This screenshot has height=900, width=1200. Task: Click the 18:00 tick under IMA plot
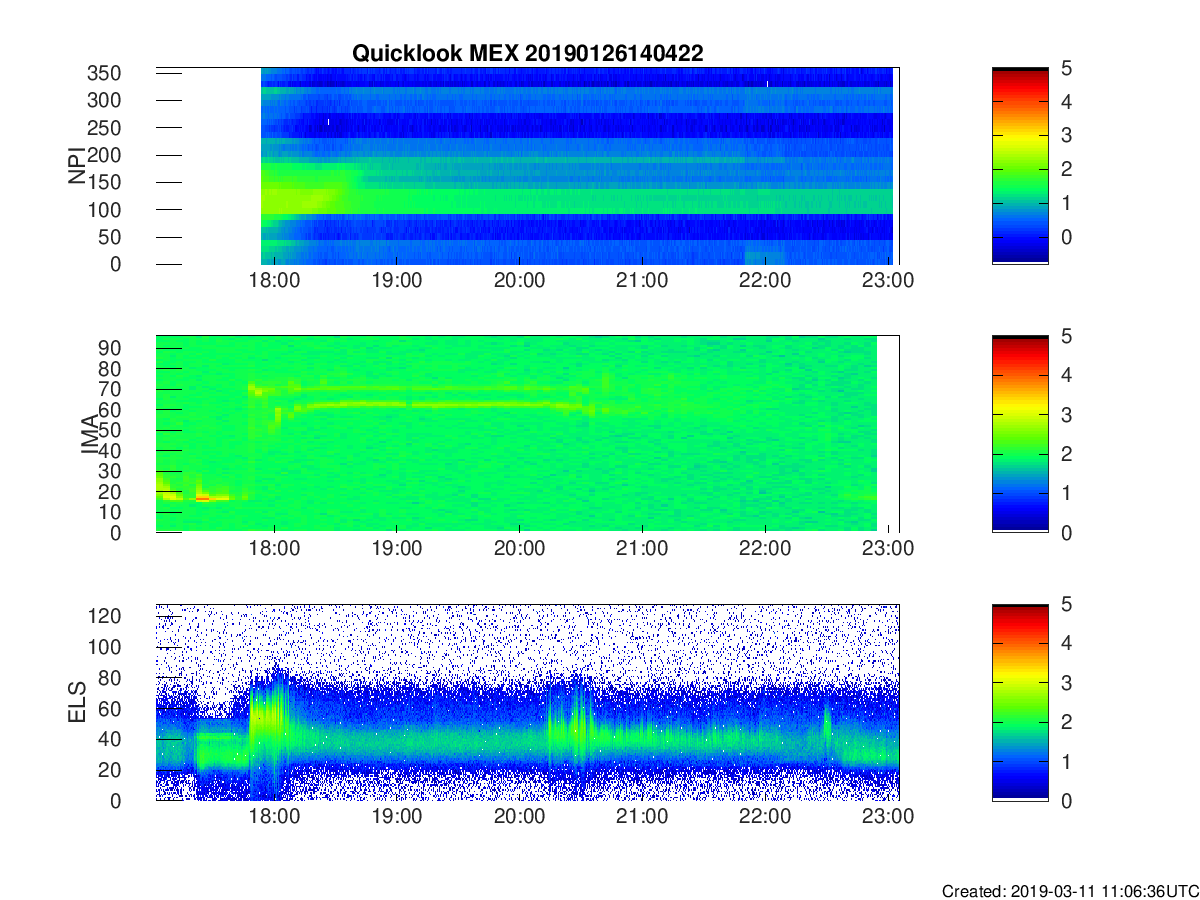tap(274, 549)
